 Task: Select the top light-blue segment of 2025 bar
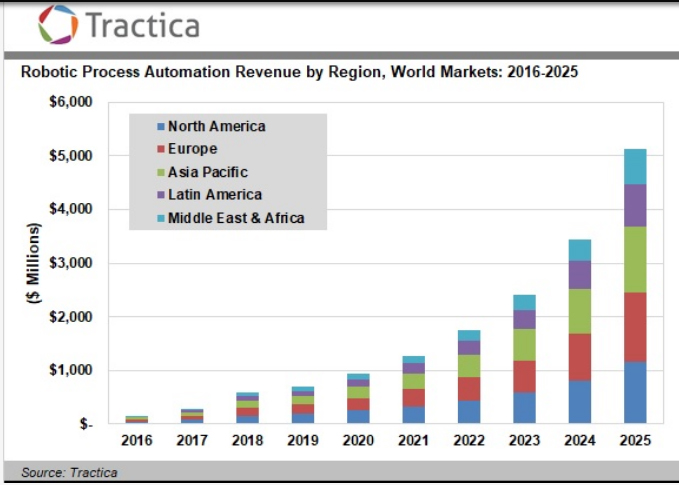coord(635,166)
